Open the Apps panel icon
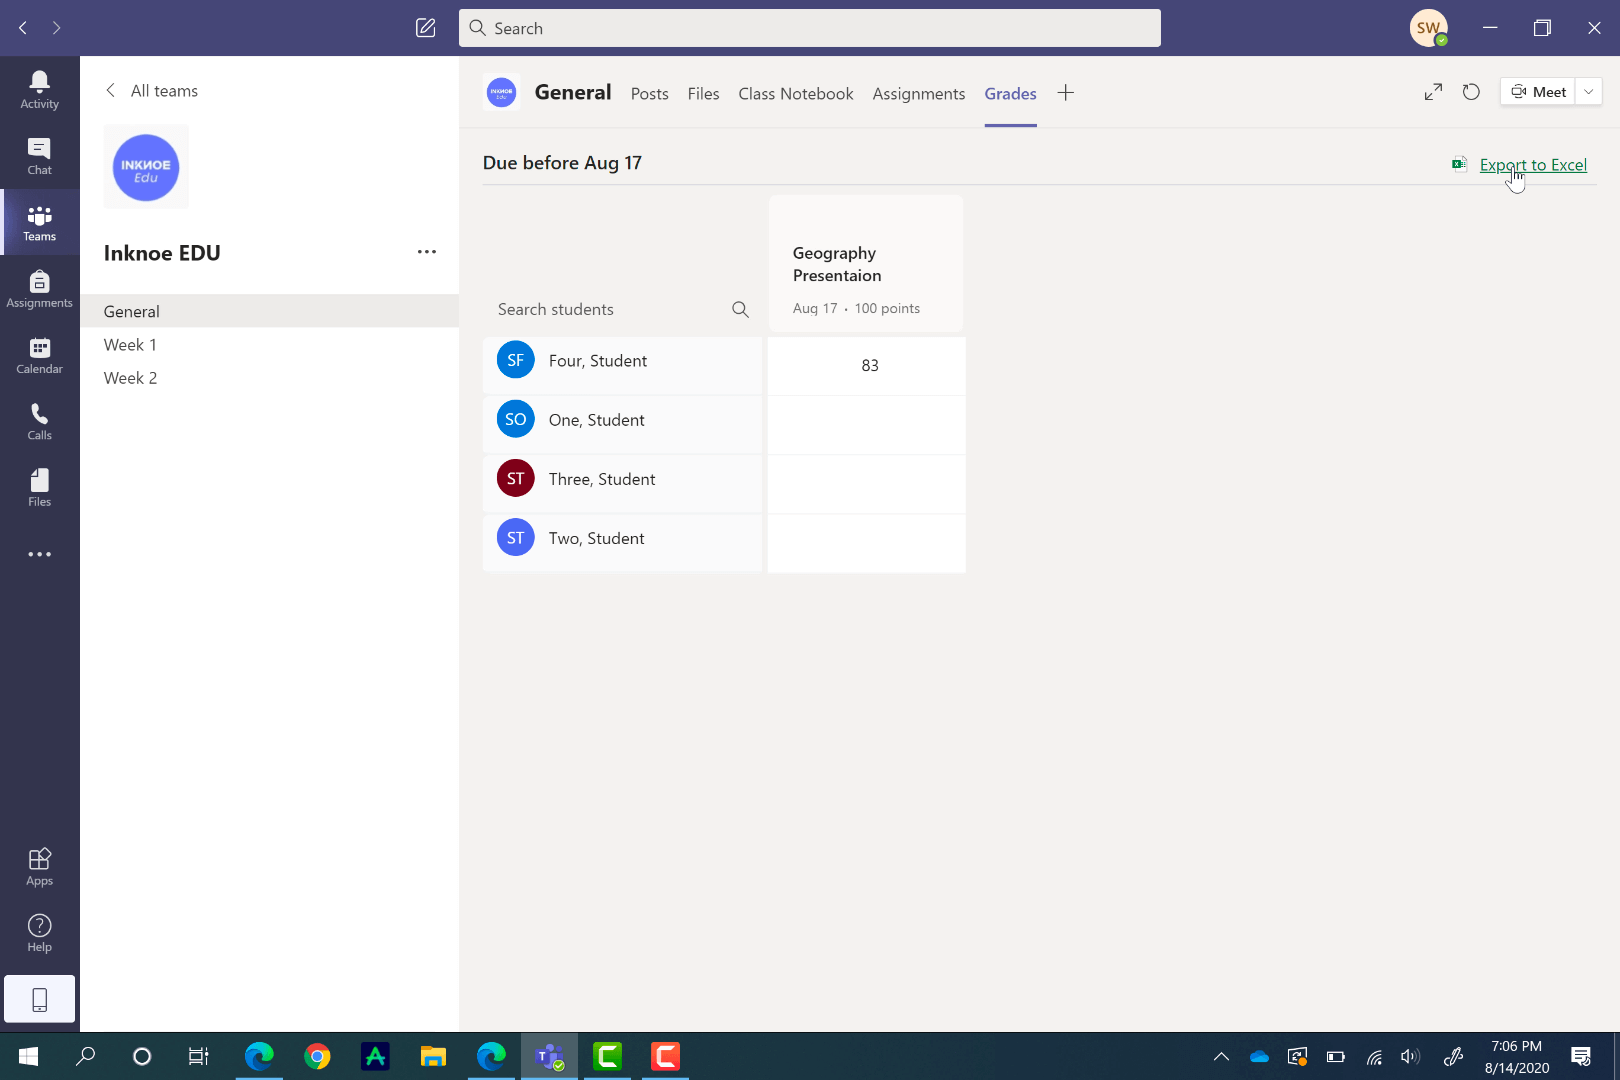 tap(39, 865)
